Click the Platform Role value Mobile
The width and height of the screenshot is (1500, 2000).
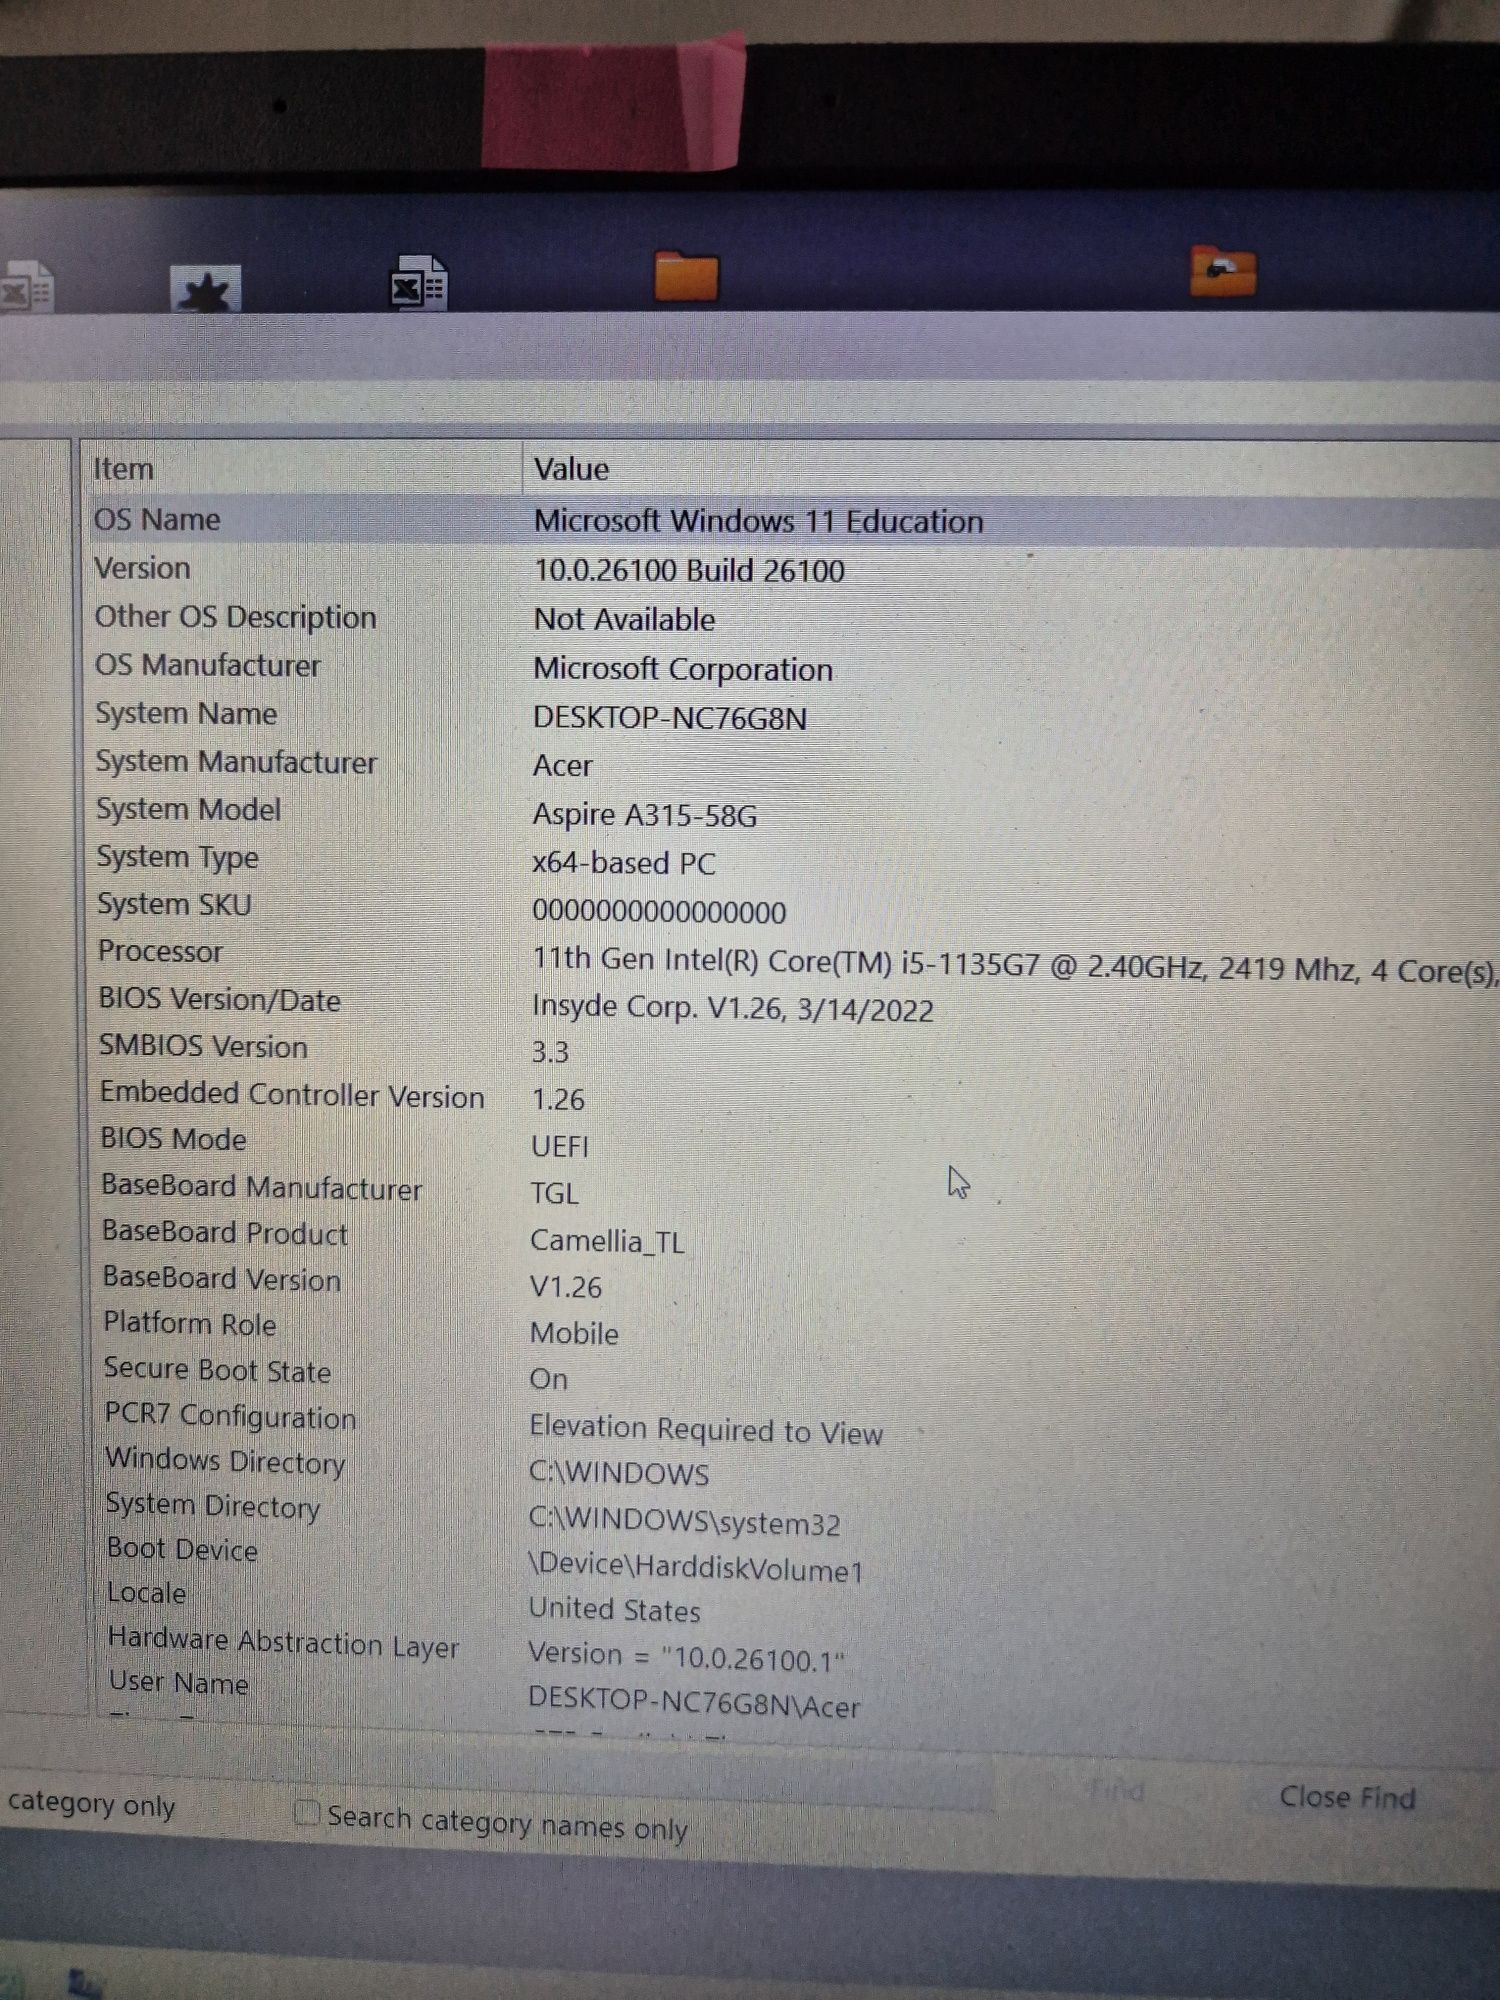(x=574, y=1333)
